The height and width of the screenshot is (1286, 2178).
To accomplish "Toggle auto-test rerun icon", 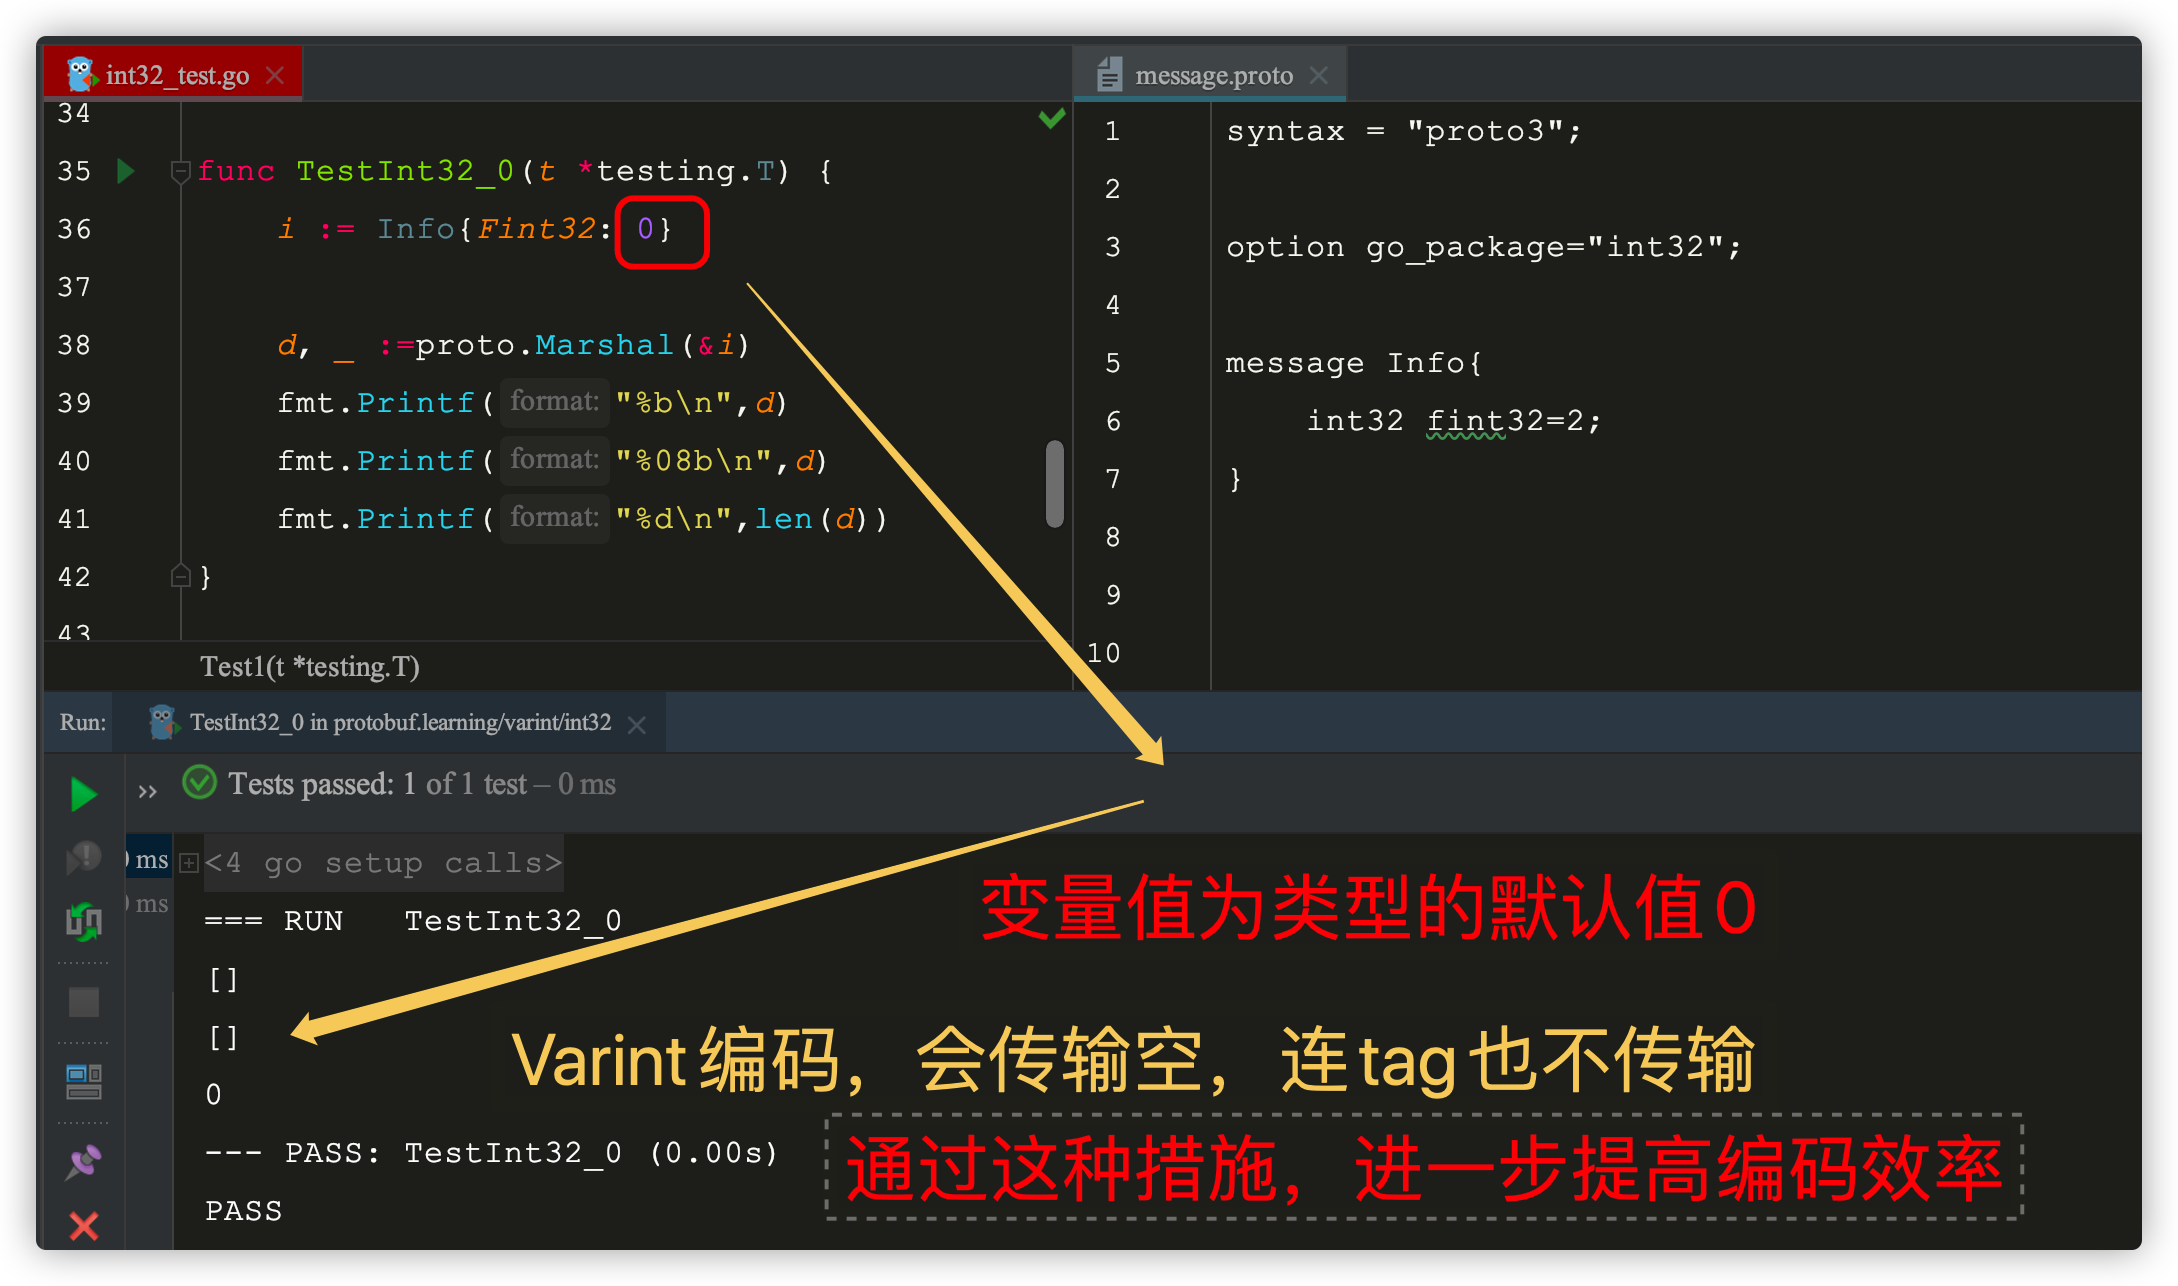I will point(84,921).
